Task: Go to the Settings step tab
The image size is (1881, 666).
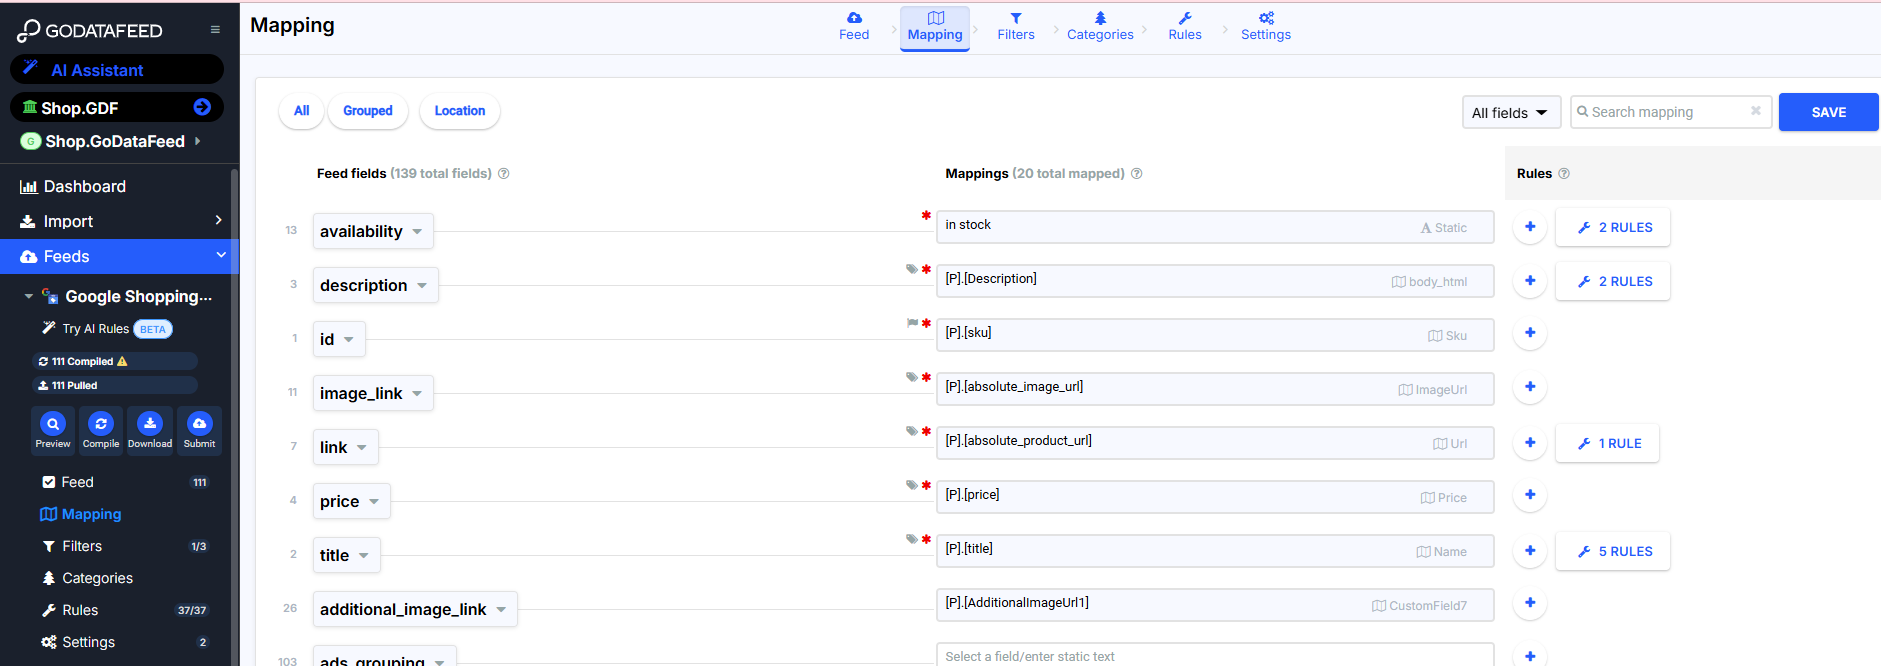Action: click(1266, 27)
